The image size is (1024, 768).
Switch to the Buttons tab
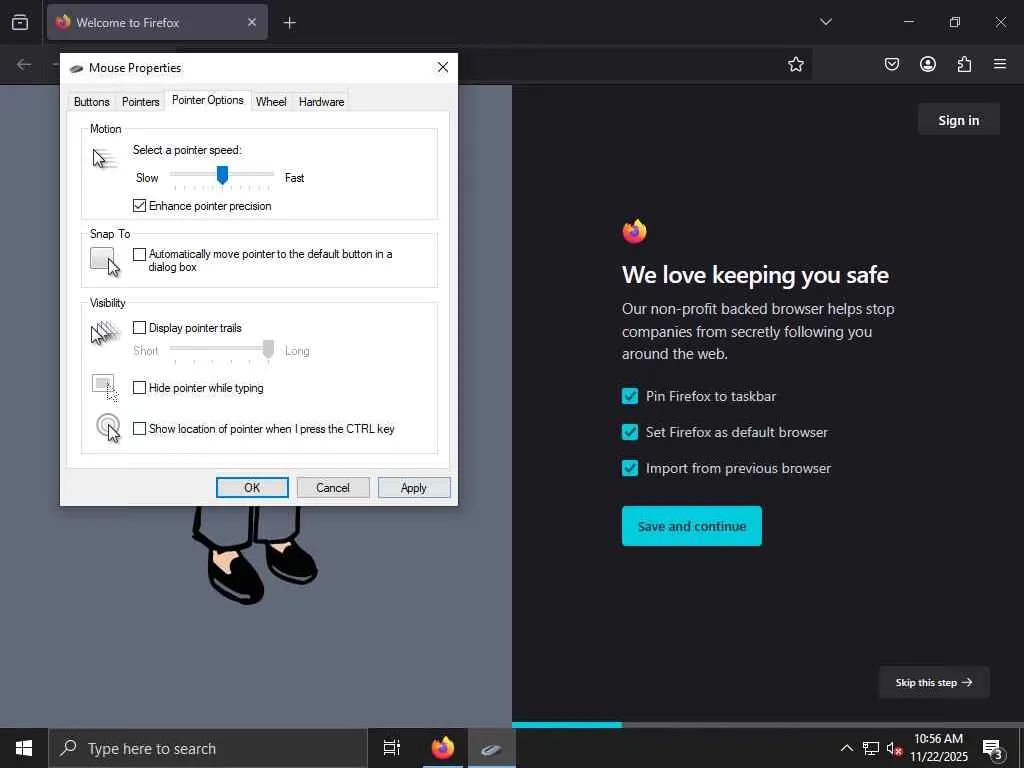tap(91, 102)
